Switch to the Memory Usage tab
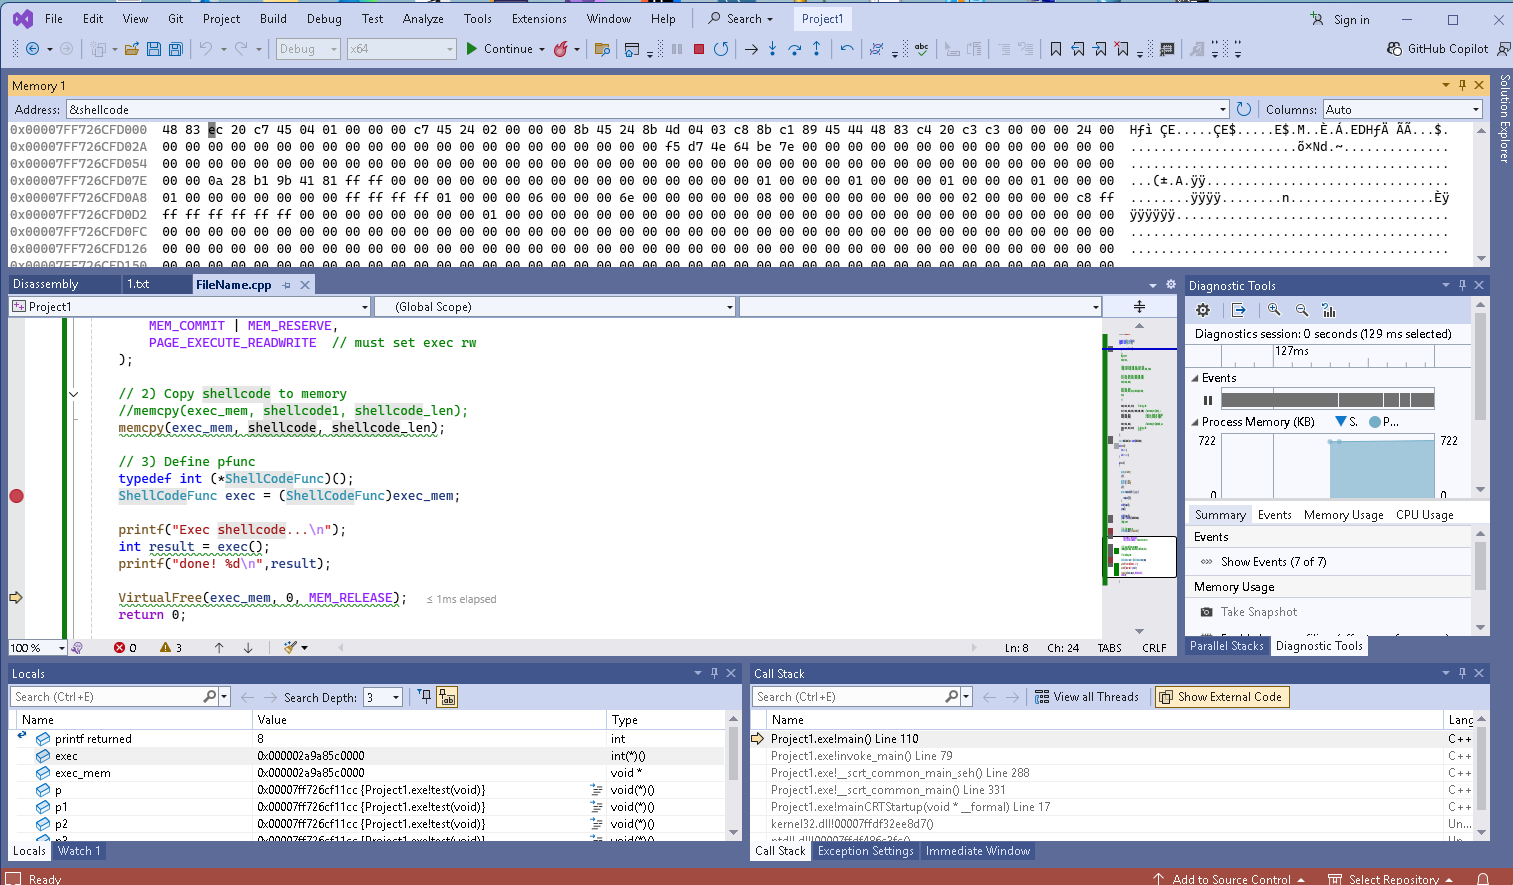The height and width of the screenshot is (885, 1513). pos(1343,515)
